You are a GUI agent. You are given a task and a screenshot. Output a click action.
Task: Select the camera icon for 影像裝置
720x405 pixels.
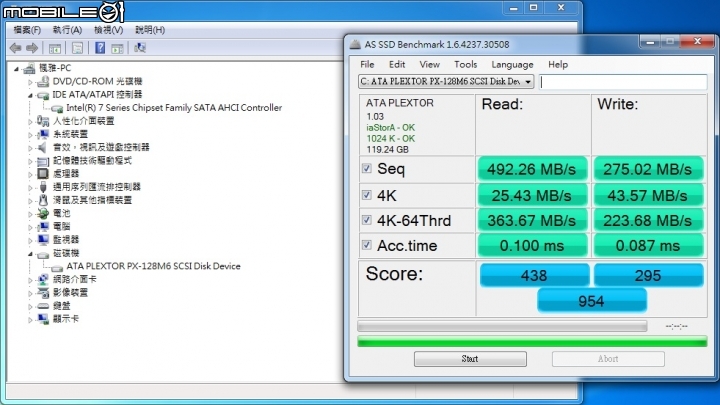coord(43,292)
